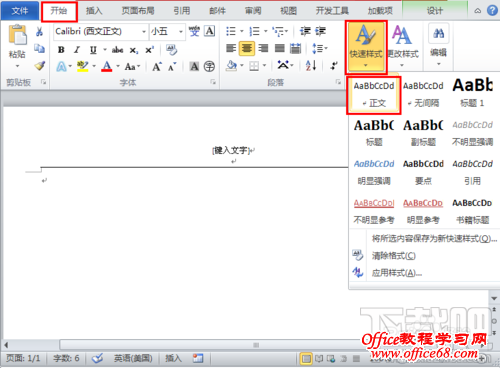Click the Justify alignment icon
This screenshot has width=500, height=368.
coord(280,48)
